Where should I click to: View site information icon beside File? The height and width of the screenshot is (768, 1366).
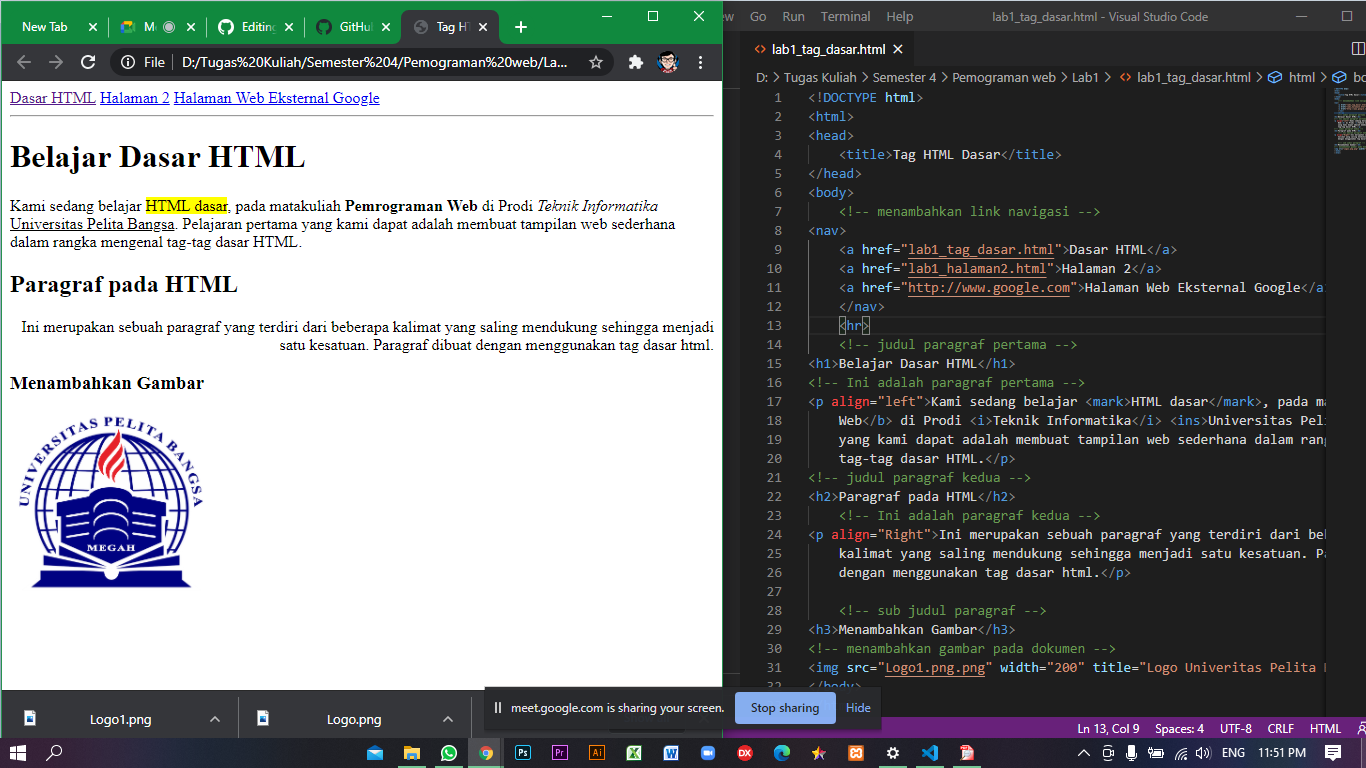tap(128, 62)
